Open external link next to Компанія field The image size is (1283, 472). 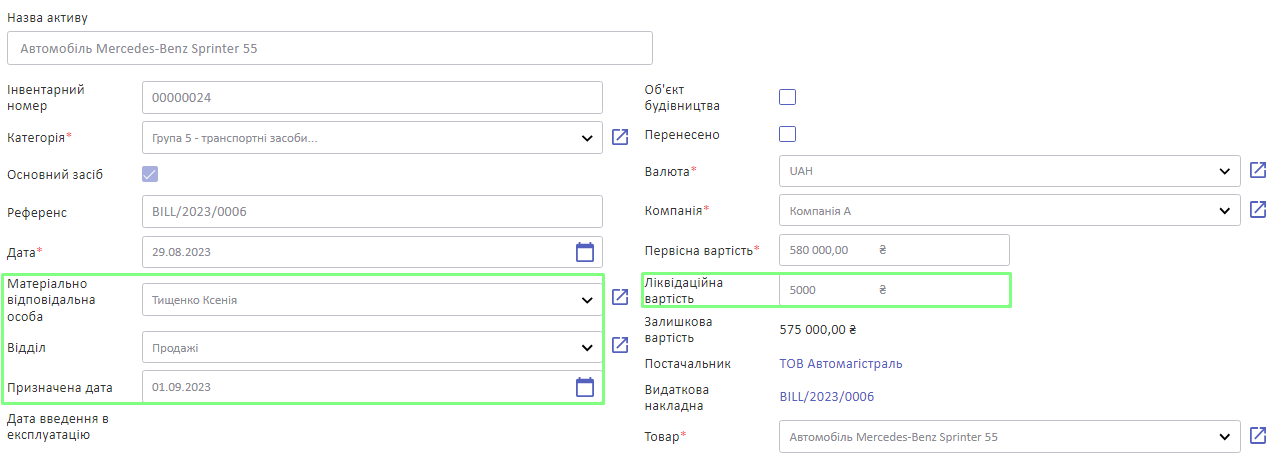(1258, 210)
